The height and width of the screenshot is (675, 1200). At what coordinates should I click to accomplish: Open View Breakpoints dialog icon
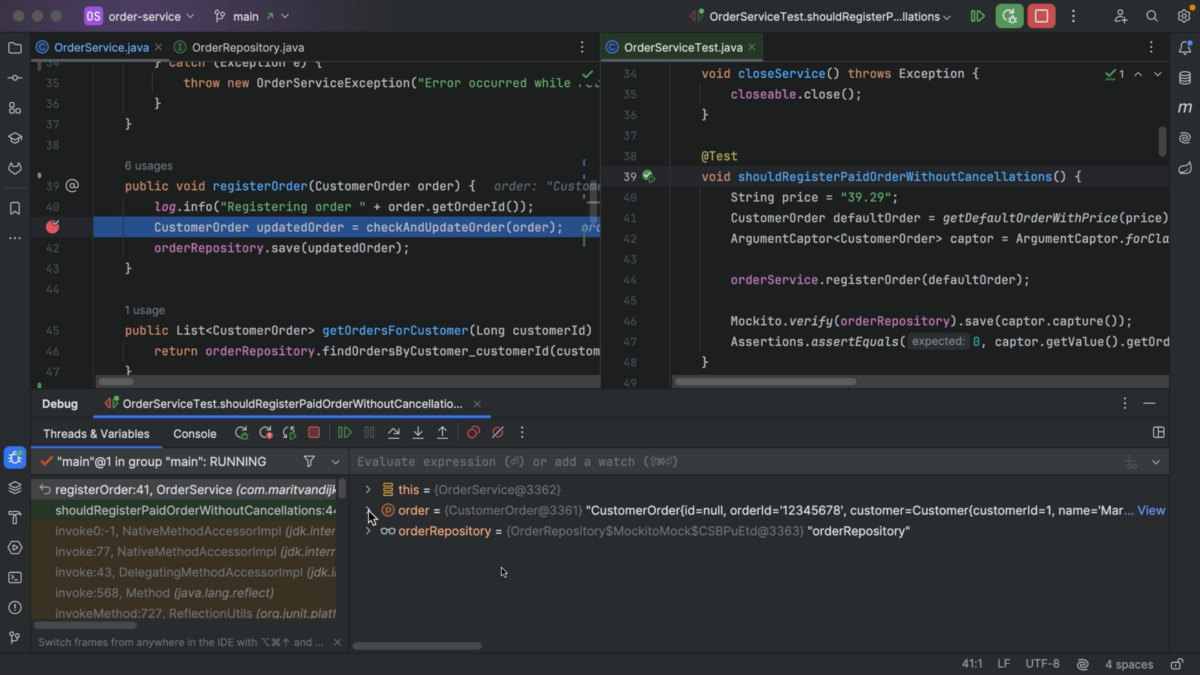coord(473,433)
